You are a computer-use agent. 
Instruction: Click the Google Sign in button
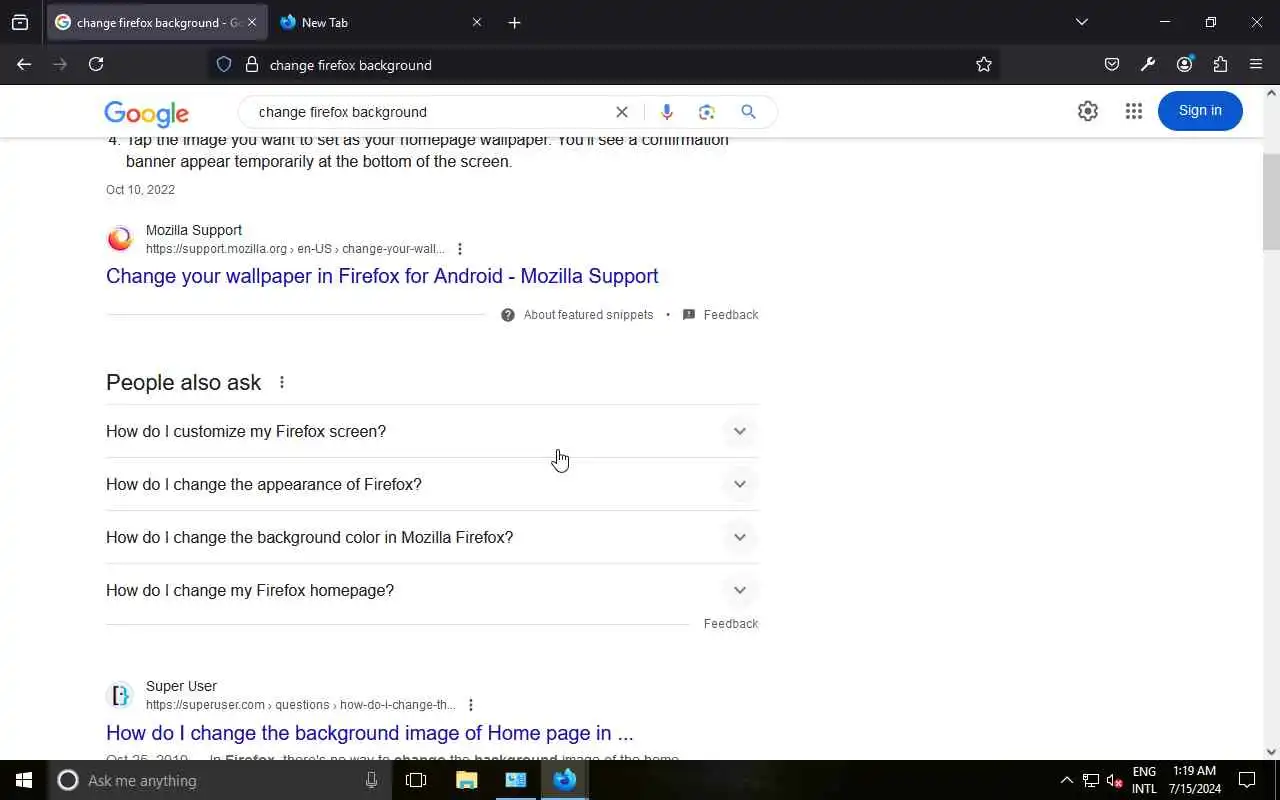click(x=1200, y=111)
